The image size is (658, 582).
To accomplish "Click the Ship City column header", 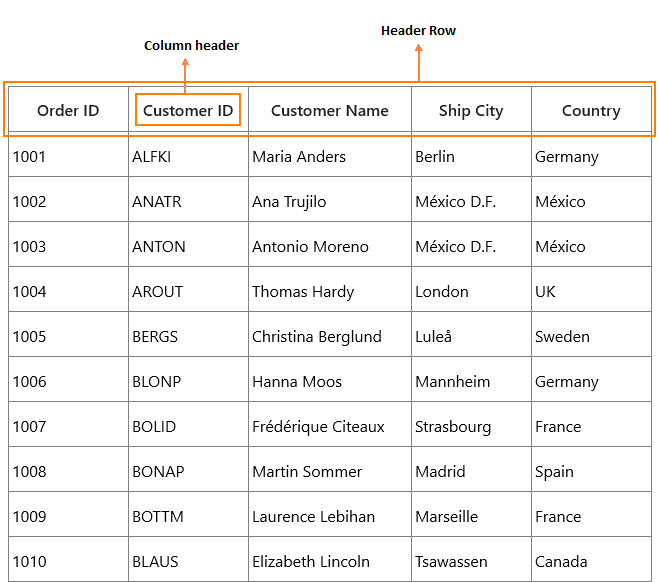I will [x=471, y=111].
